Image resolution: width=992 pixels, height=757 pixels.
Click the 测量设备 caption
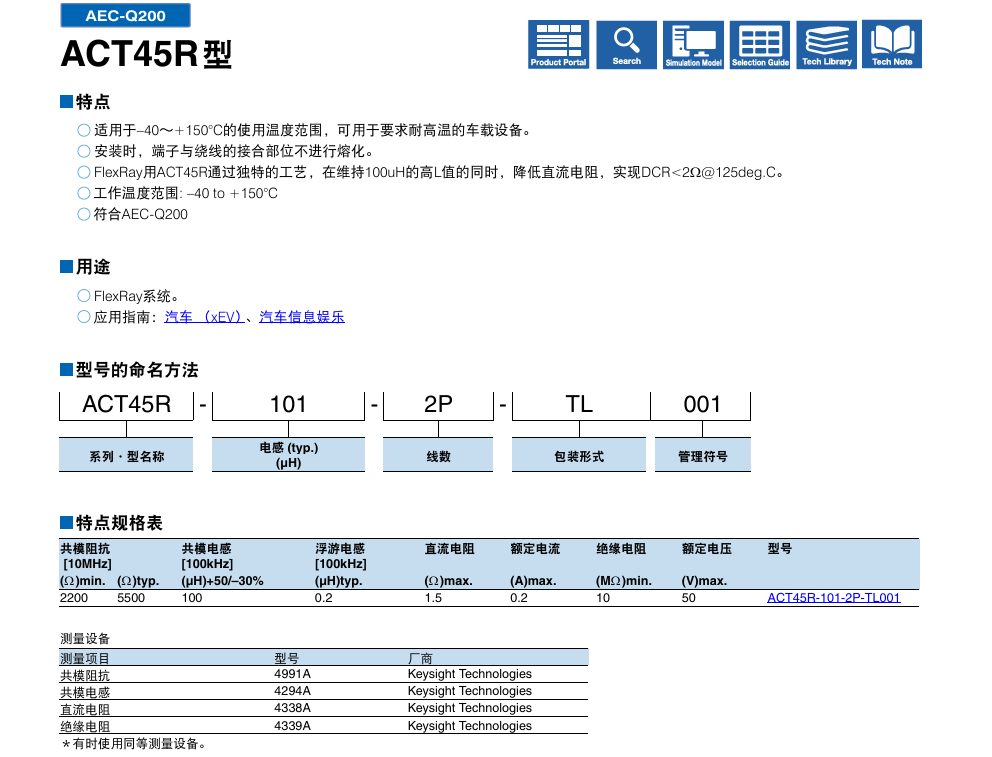click(x=85, y=638)
